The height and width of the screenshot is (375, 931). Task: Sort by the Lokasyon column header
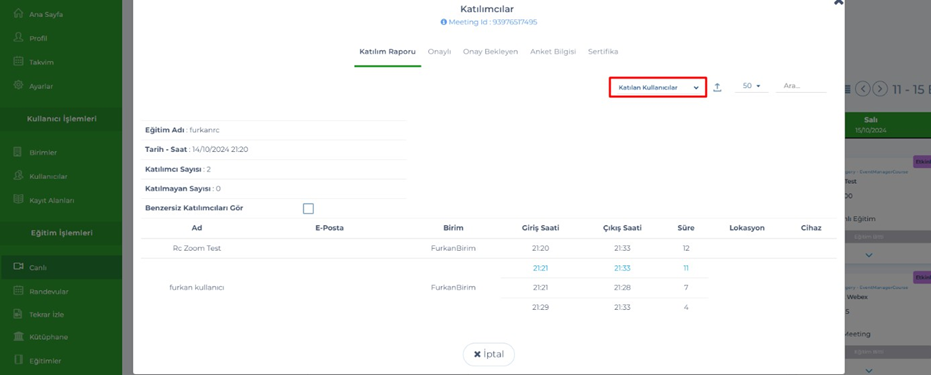pyautogui.click(x=747, y=228)
